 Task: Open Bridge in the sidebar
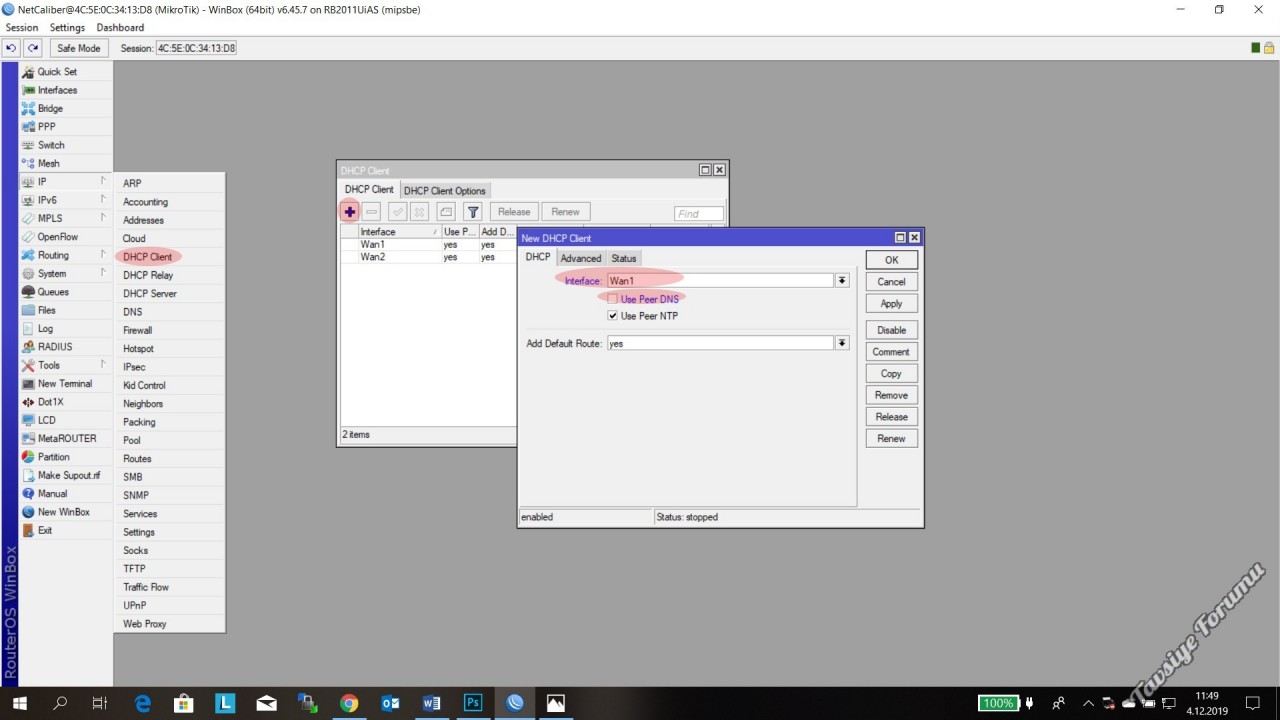(x=50, y=108)
